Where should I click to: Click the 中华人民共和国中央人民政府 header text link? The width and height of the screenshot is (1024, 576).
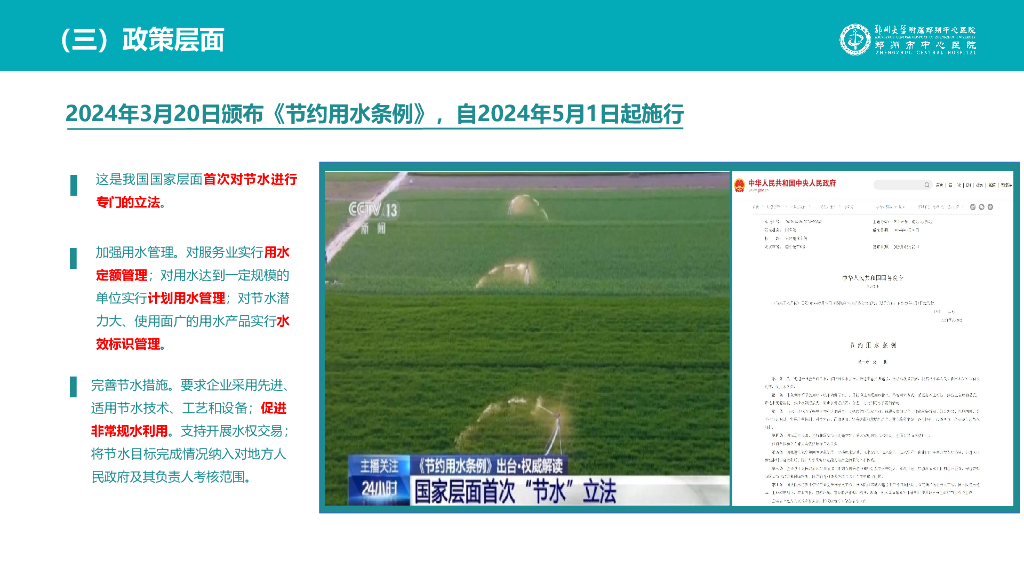(791, 183)
